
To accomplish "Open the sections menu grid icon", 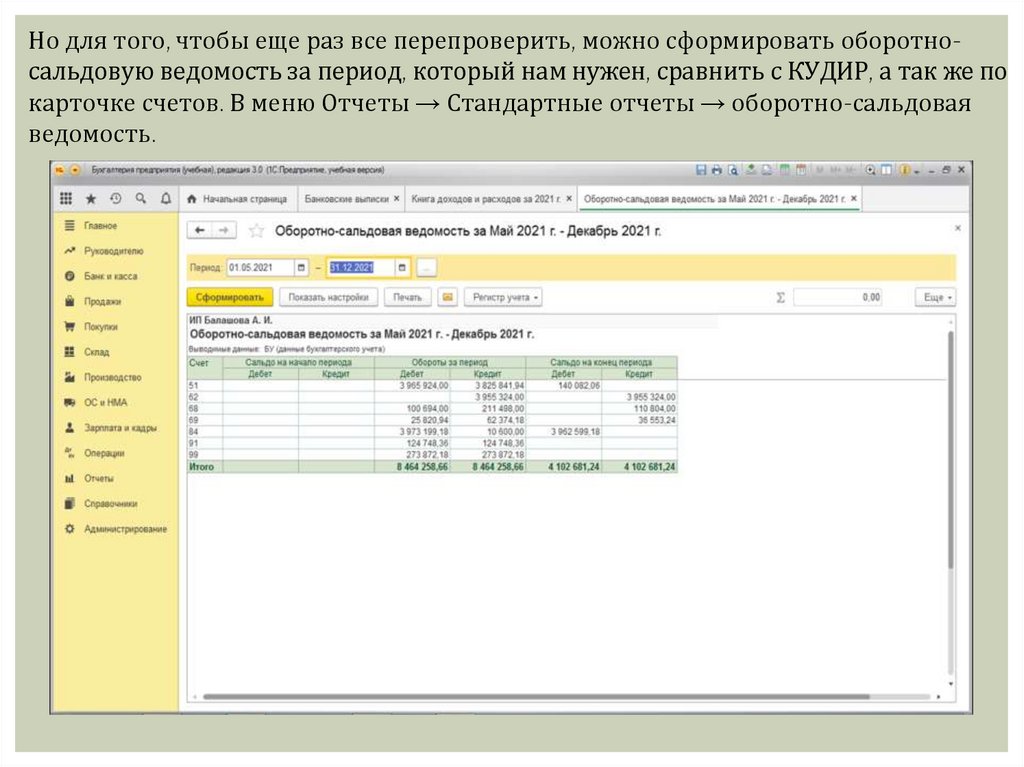I will [x=66, y=199].
